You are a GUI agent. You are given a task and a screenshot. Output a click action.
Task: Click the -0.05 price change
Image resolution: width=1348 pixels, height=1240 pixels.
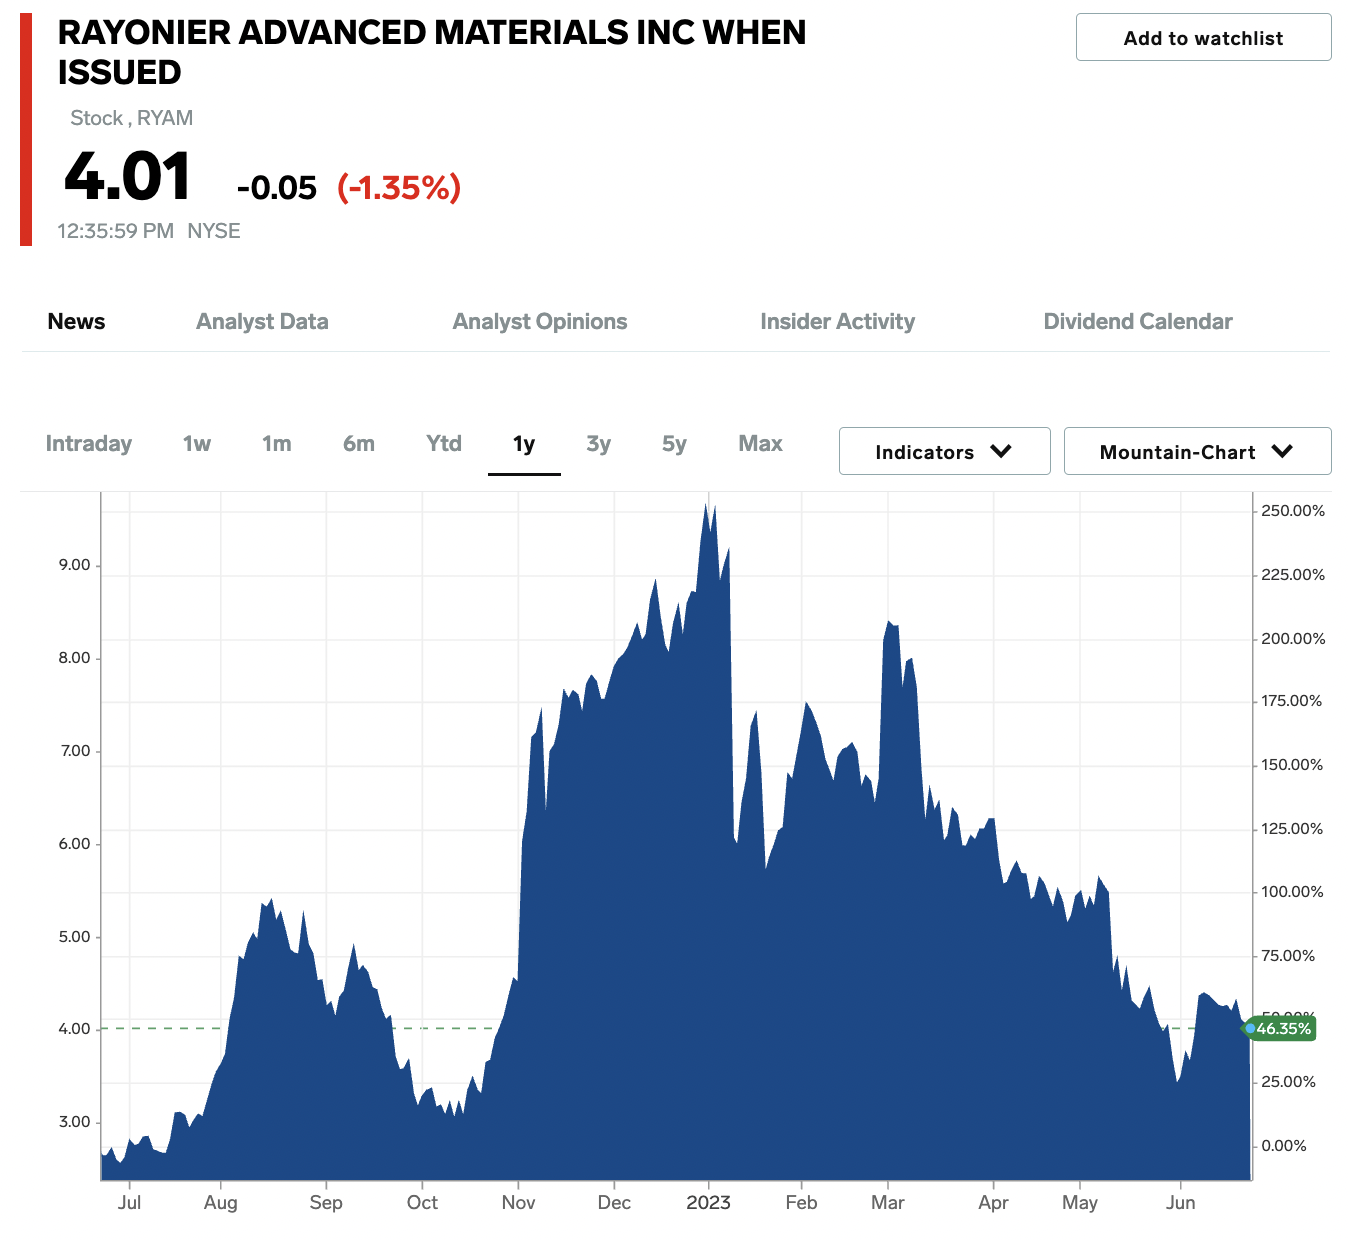pyautogui.click(x=277, y=188)
